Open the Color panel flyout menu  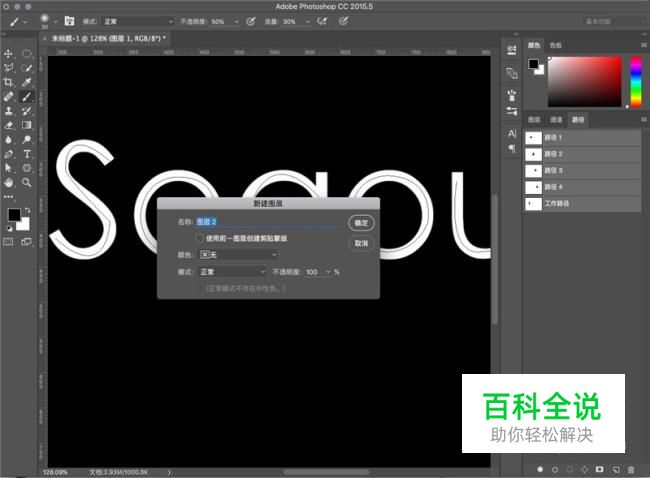pyautogui.click(x=644, y=45)
